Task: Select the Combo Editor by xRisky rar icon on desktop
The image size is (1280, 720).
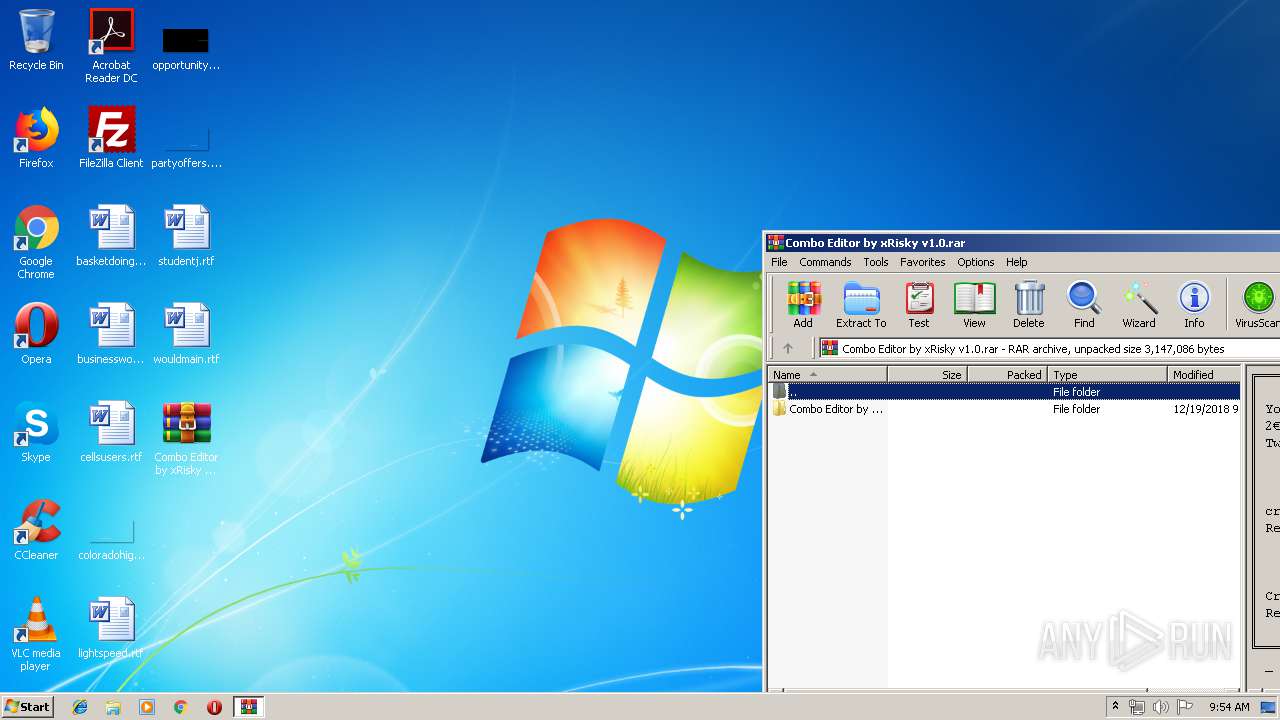Action: (x=186, y=439)
